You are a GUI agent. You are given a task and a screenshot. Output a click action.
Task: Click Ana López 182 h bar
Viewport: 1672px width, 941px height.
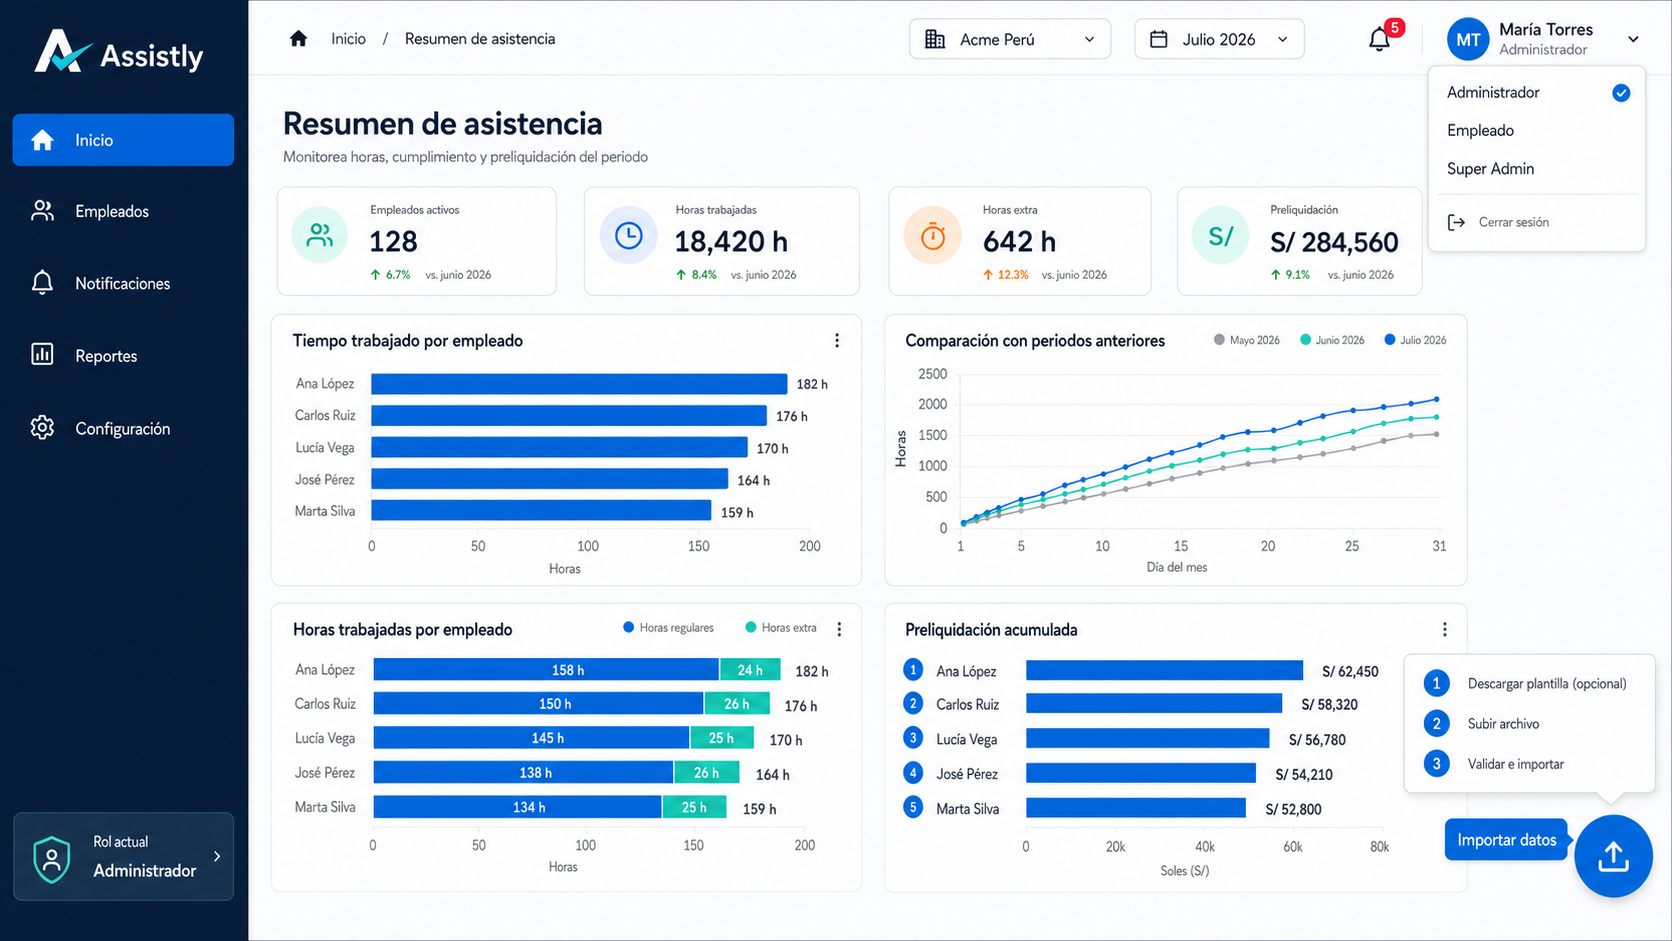click(579, 384)
